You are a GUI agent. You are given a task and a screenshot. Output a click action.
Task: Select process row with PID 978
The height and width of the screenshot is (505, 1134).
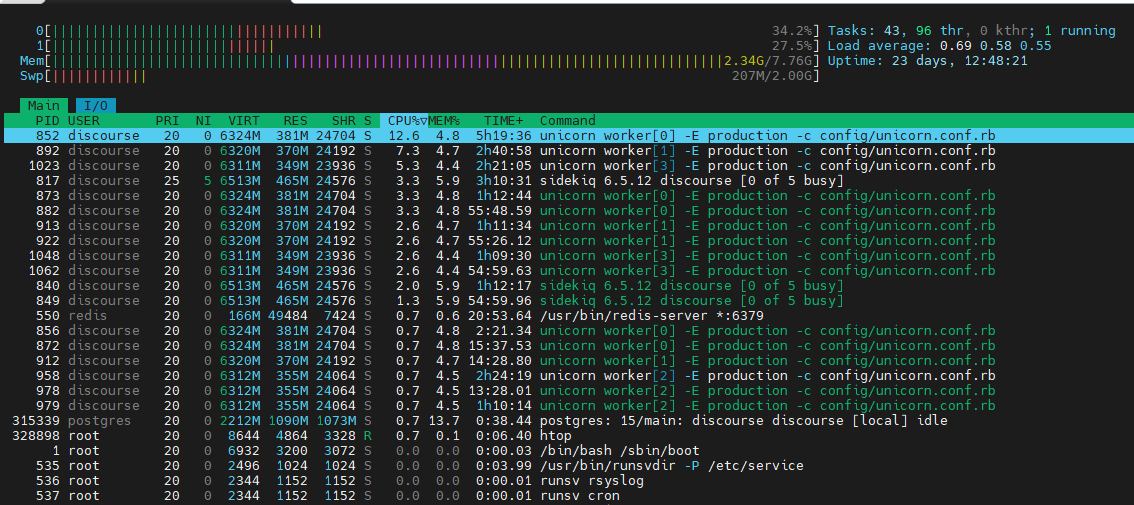(x=567, y=390)
